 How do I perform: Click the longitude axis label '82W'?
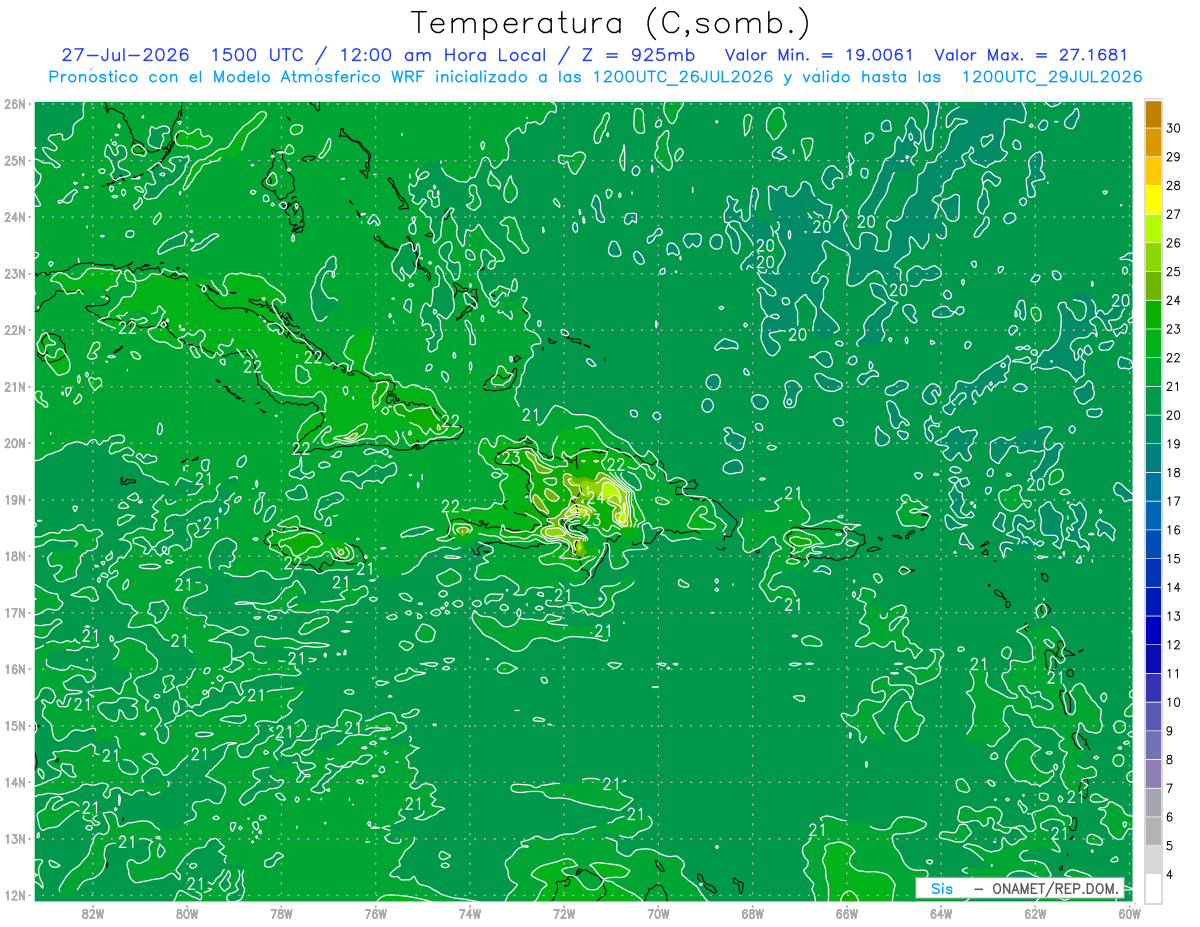pyautogui.click(x=93, y=913)
